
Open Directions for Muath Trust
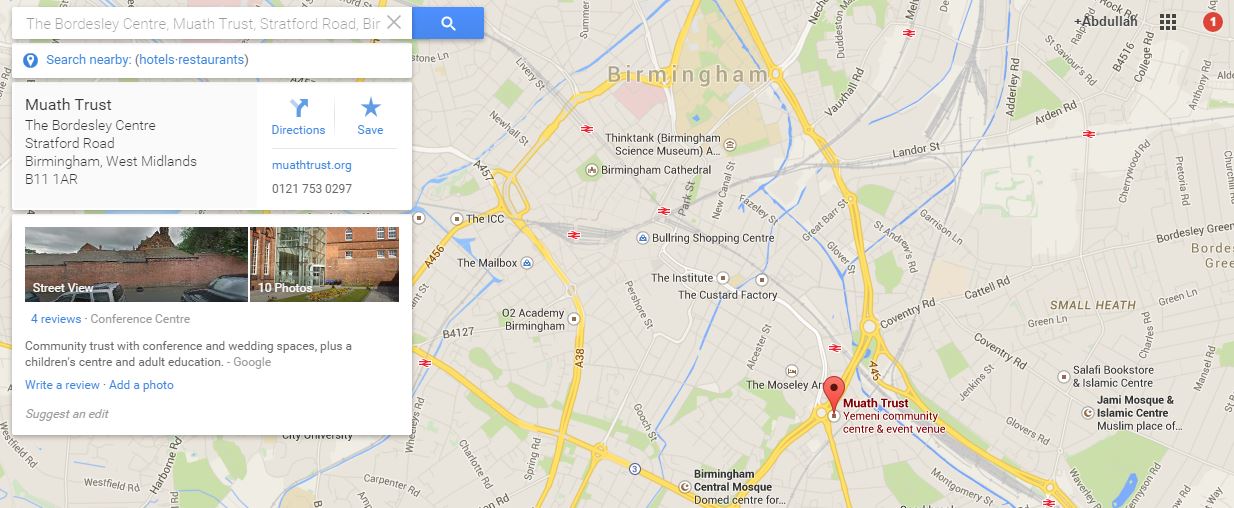point(298,117)
